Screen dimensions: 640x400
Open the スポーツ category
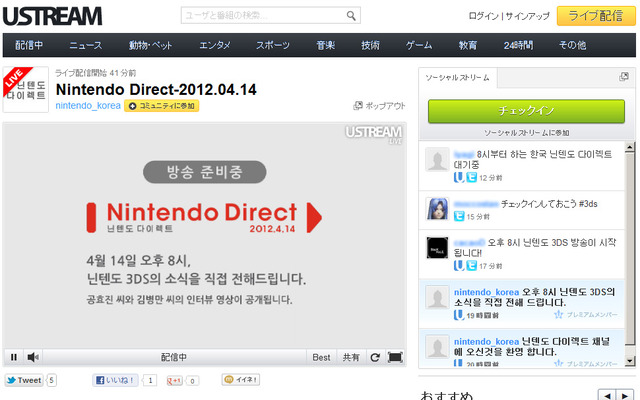273,45
